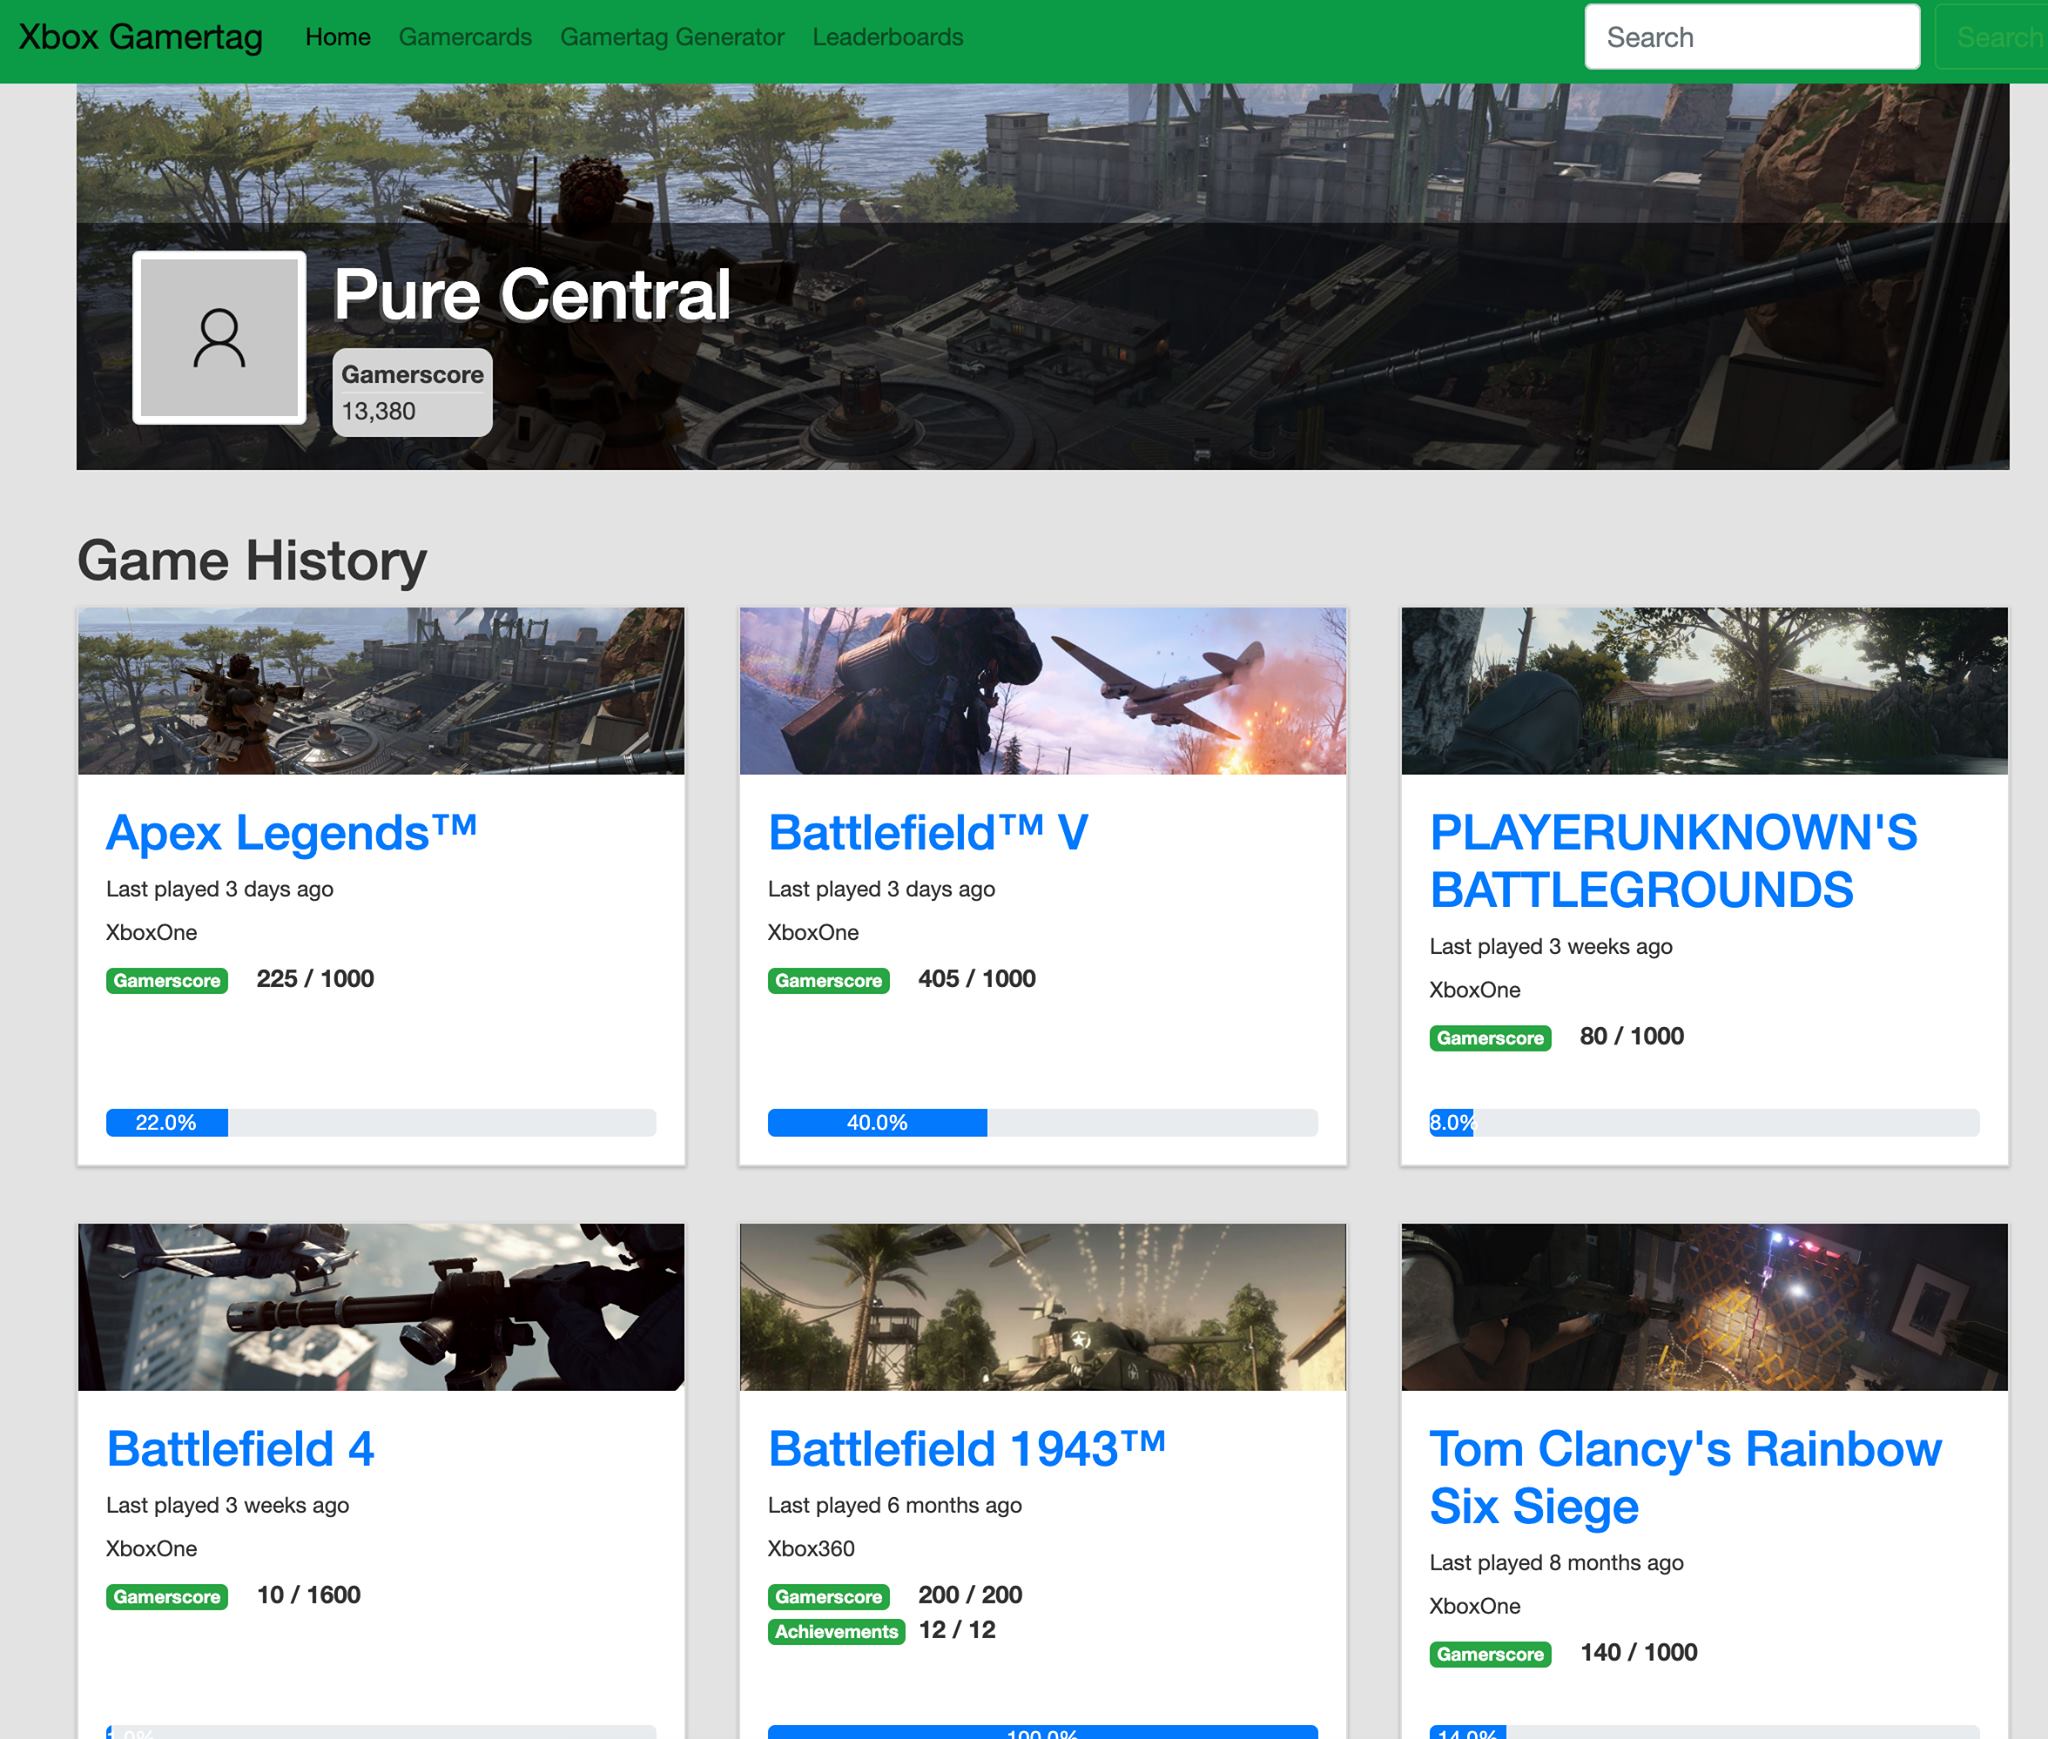Click the Game History heading
2048x1739 pixels.
252,560
